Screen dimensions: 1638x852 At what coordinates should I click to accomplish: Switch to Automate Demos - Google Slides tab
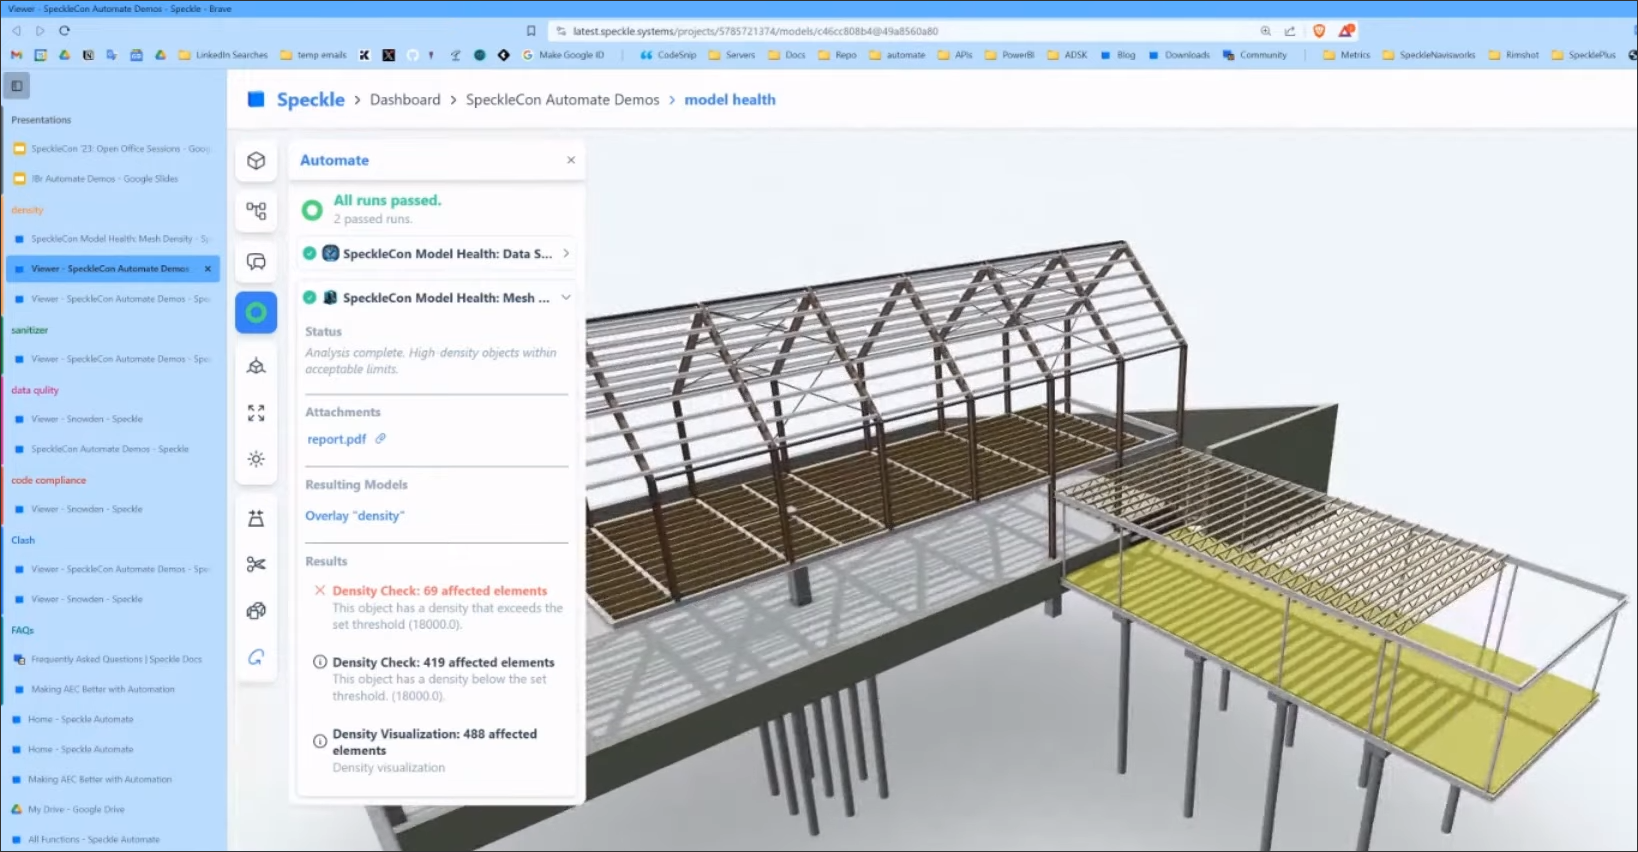click(112, 179)
